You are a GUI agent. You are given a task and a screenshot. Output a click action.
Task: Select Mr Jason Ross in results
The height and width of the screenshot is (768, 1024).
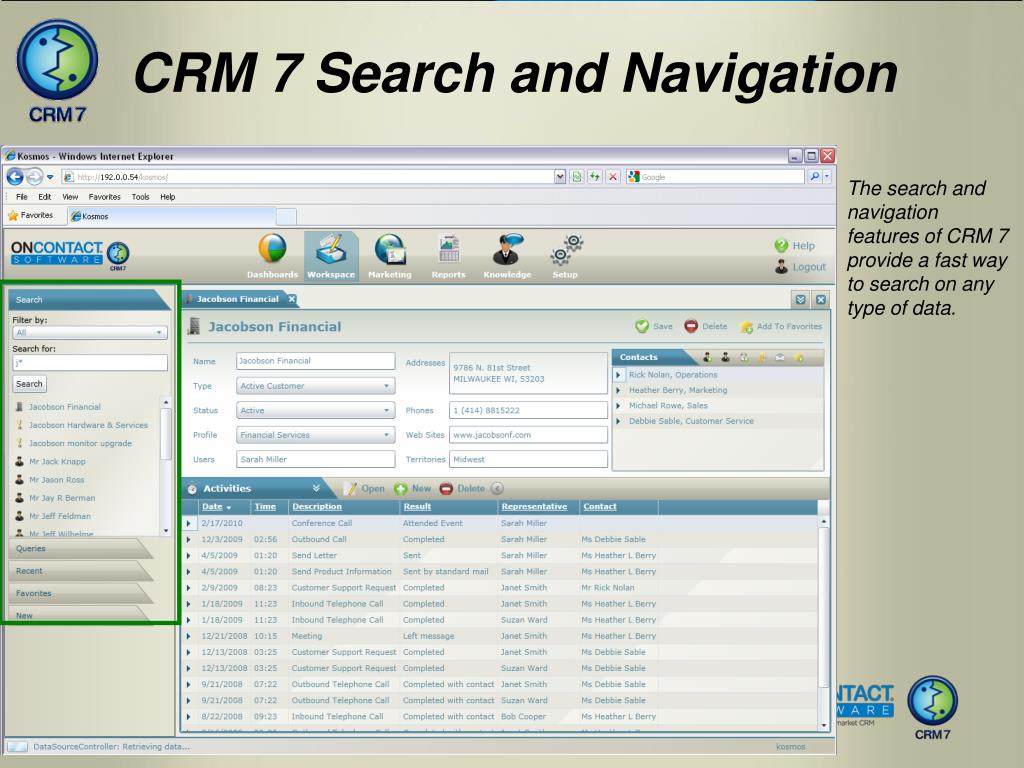click(57, 480)
